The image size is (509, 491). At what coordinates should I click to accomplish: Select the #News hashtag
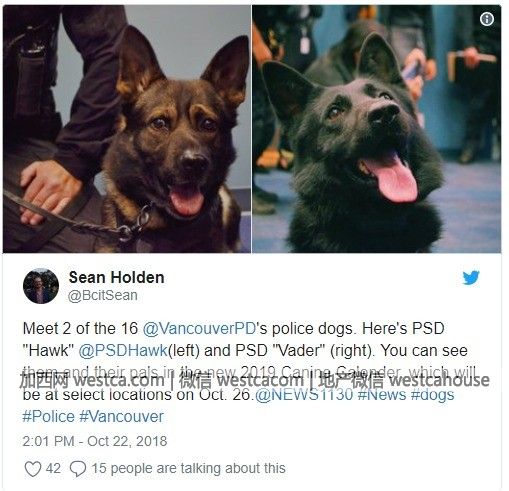tap(382, 395)
